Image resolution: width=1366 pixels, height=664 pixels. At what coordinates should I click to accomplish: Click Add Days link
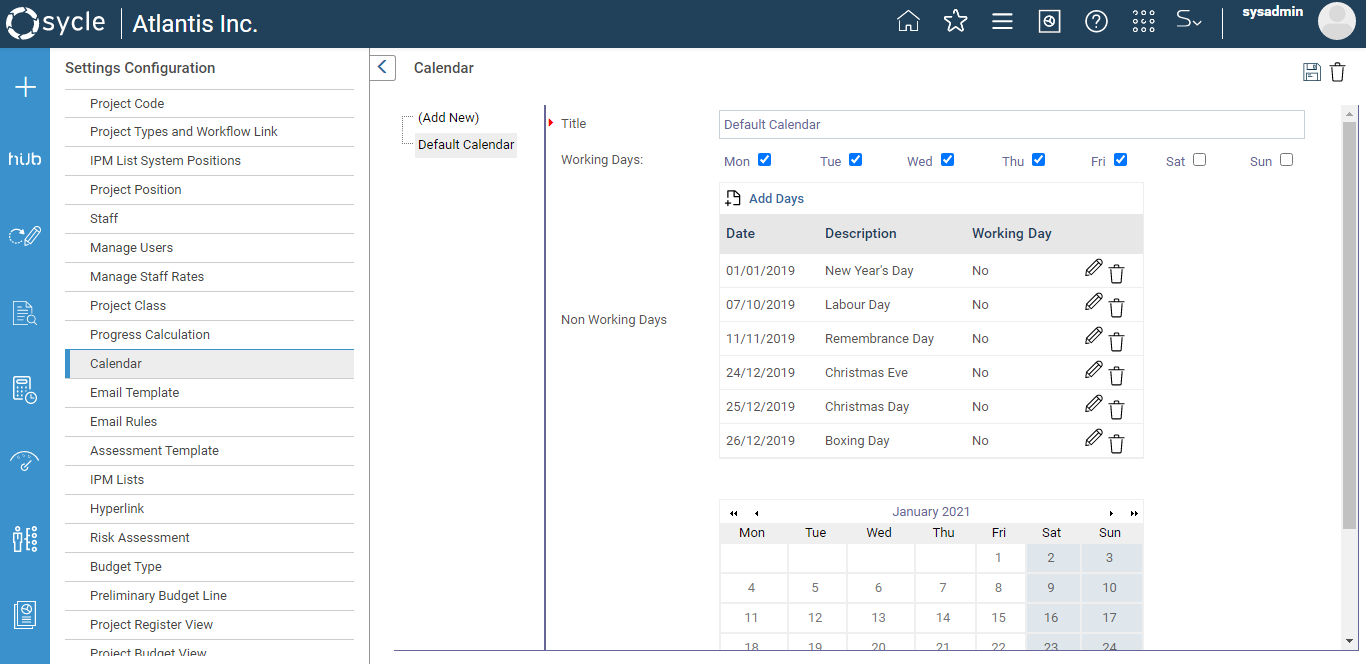point(776,198)
